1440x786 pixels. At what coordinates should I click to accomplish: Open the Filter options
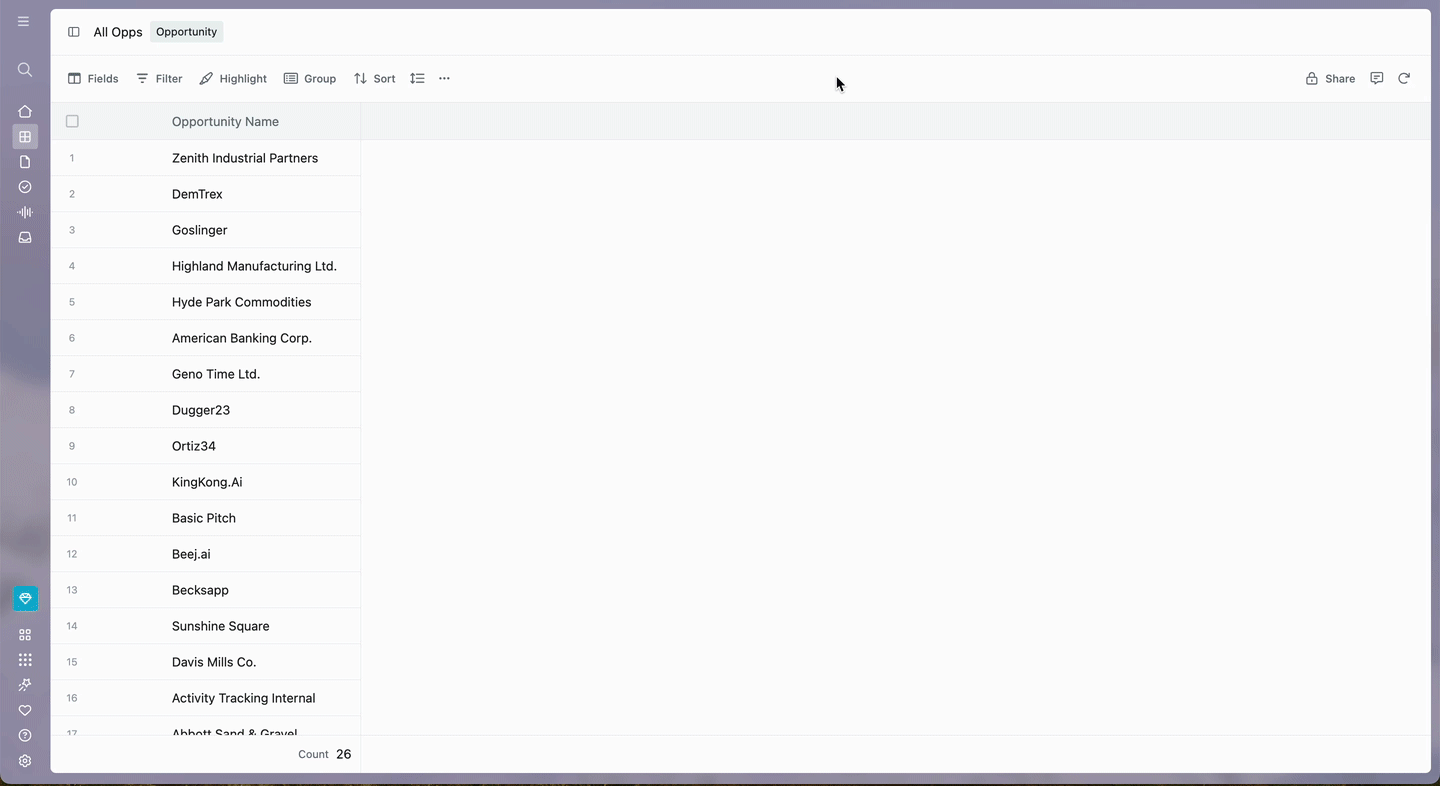(159, 78)
